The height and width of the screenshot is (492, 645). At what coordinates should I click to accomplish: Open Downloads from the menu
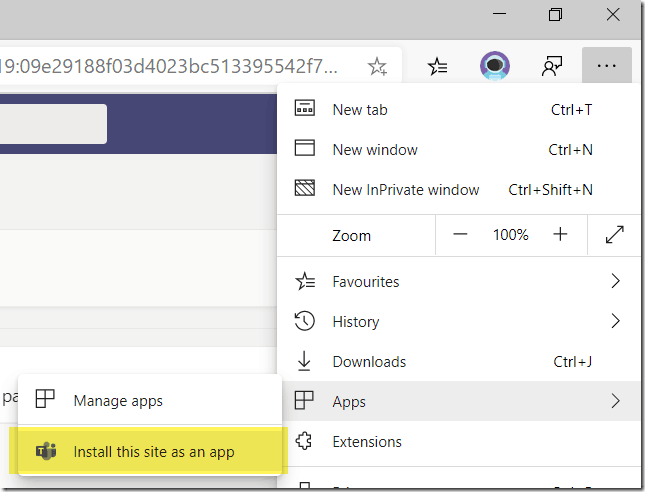(x=369, y=362)
